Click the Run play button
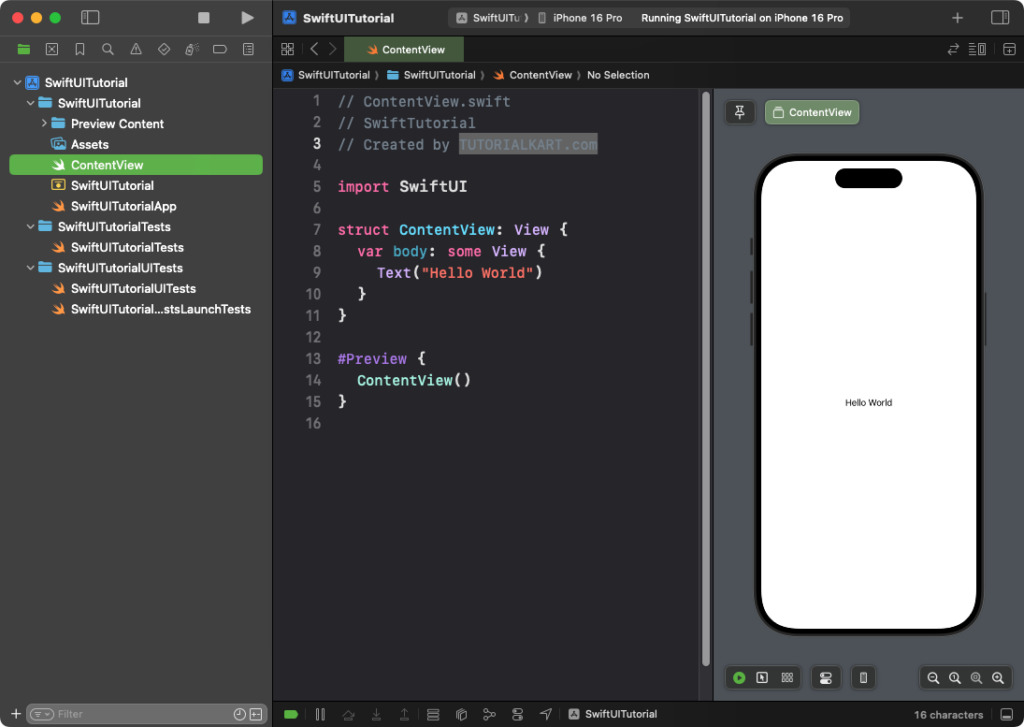The width and height of the screenshot is (1024, 727). [248, 18]
